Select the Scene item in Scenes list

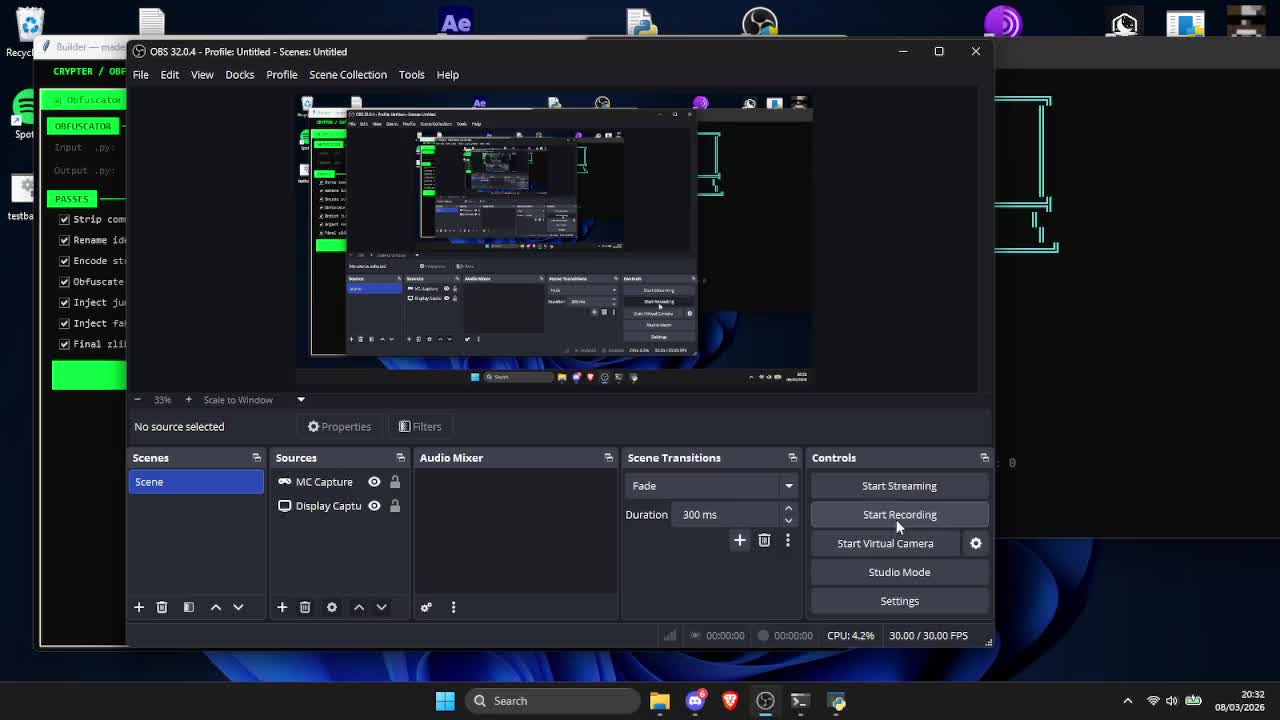196,482
